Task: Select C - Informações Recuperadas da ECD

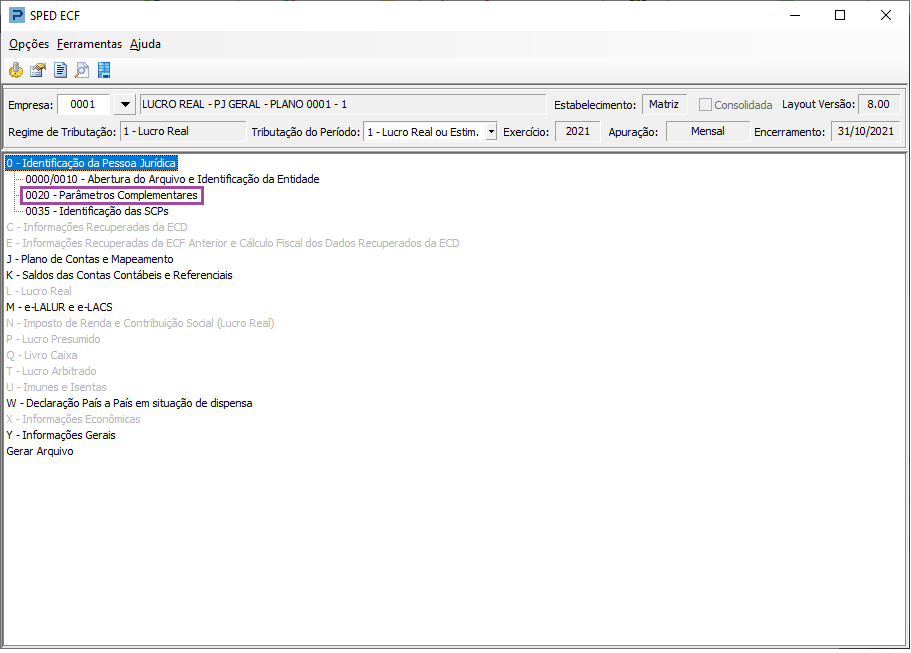Action: (97, 228)
